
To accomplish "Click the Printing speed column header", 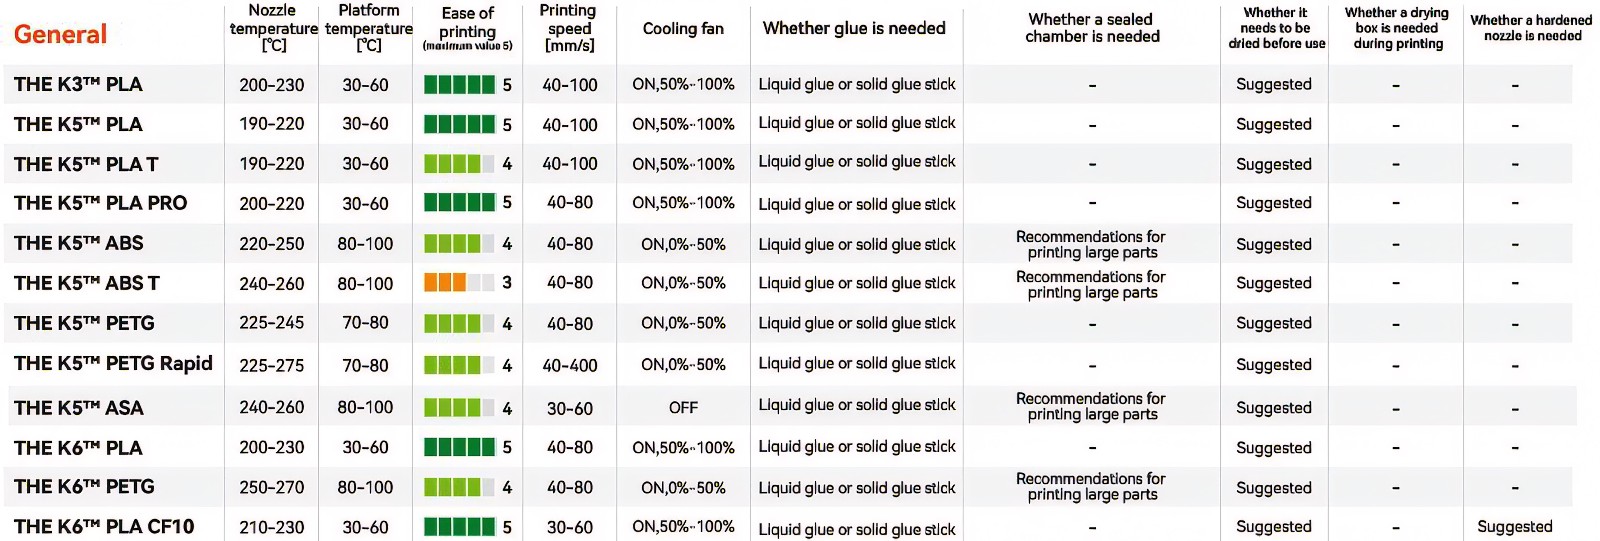I will pyautogui.click(x=568, y=27).
